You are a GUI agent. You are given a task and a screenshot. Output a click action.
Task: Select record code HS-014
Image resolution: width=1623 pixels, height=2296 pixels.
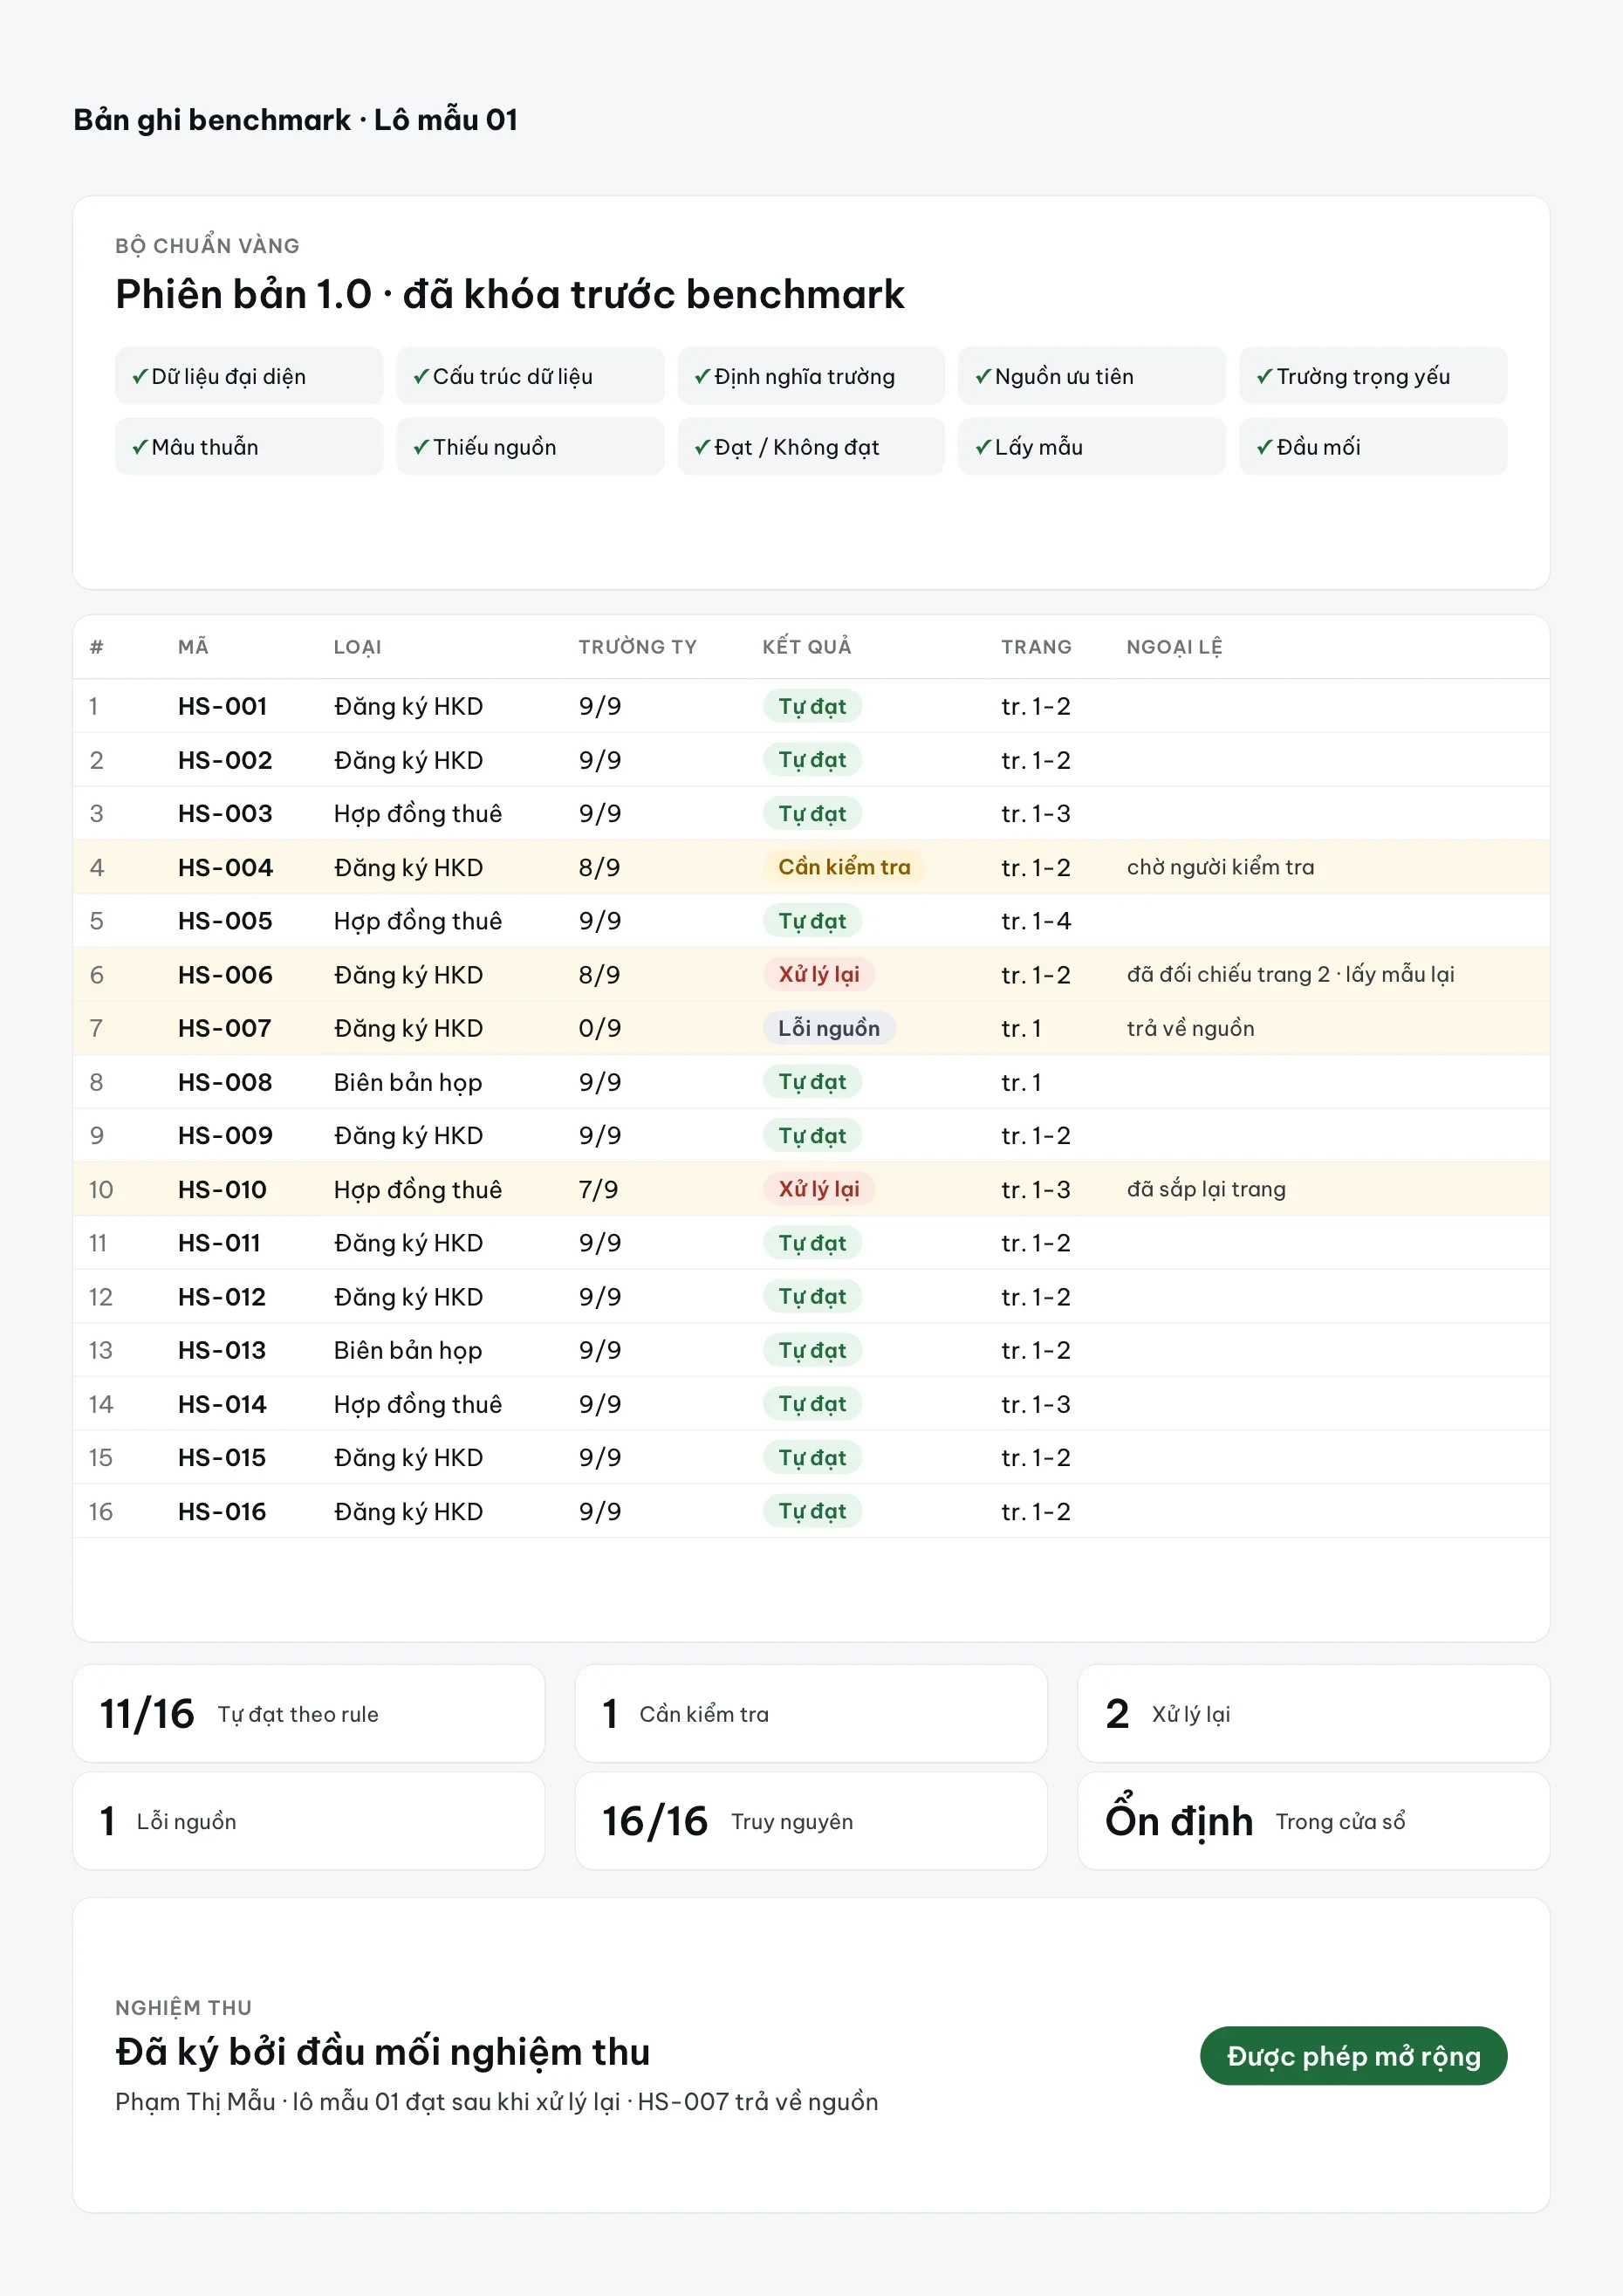click(x=222, y=1404)
